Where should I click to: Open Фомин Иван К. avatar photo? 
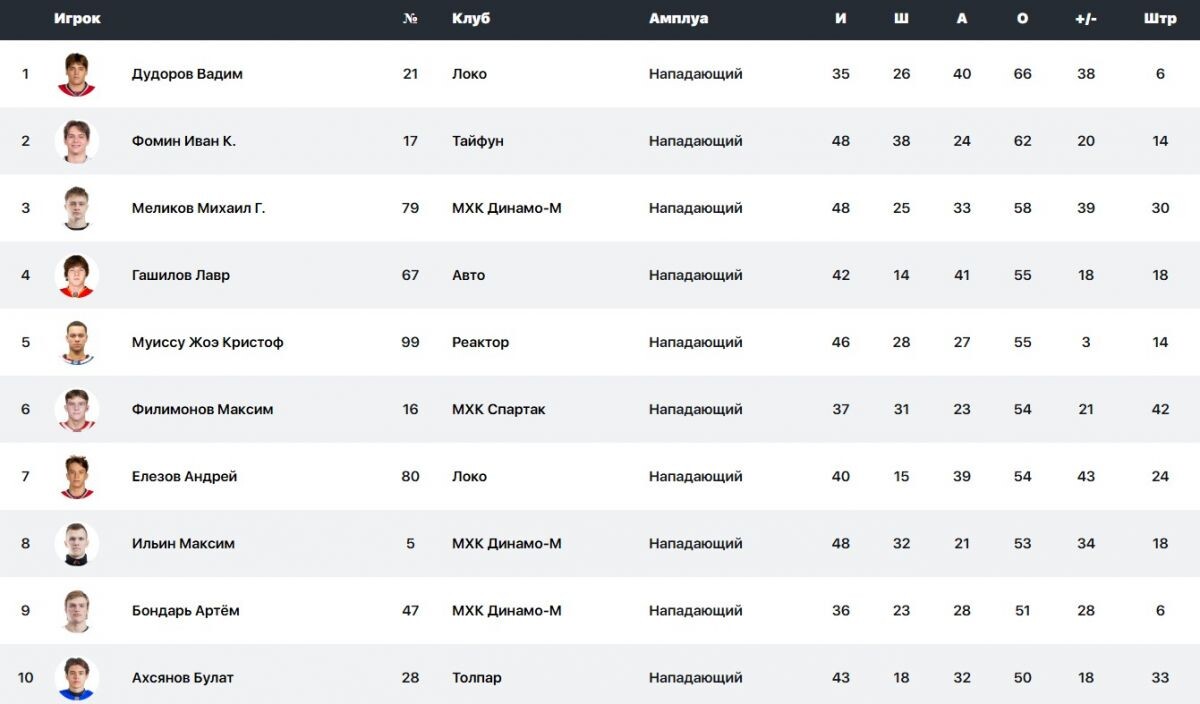tap(76, 141)
